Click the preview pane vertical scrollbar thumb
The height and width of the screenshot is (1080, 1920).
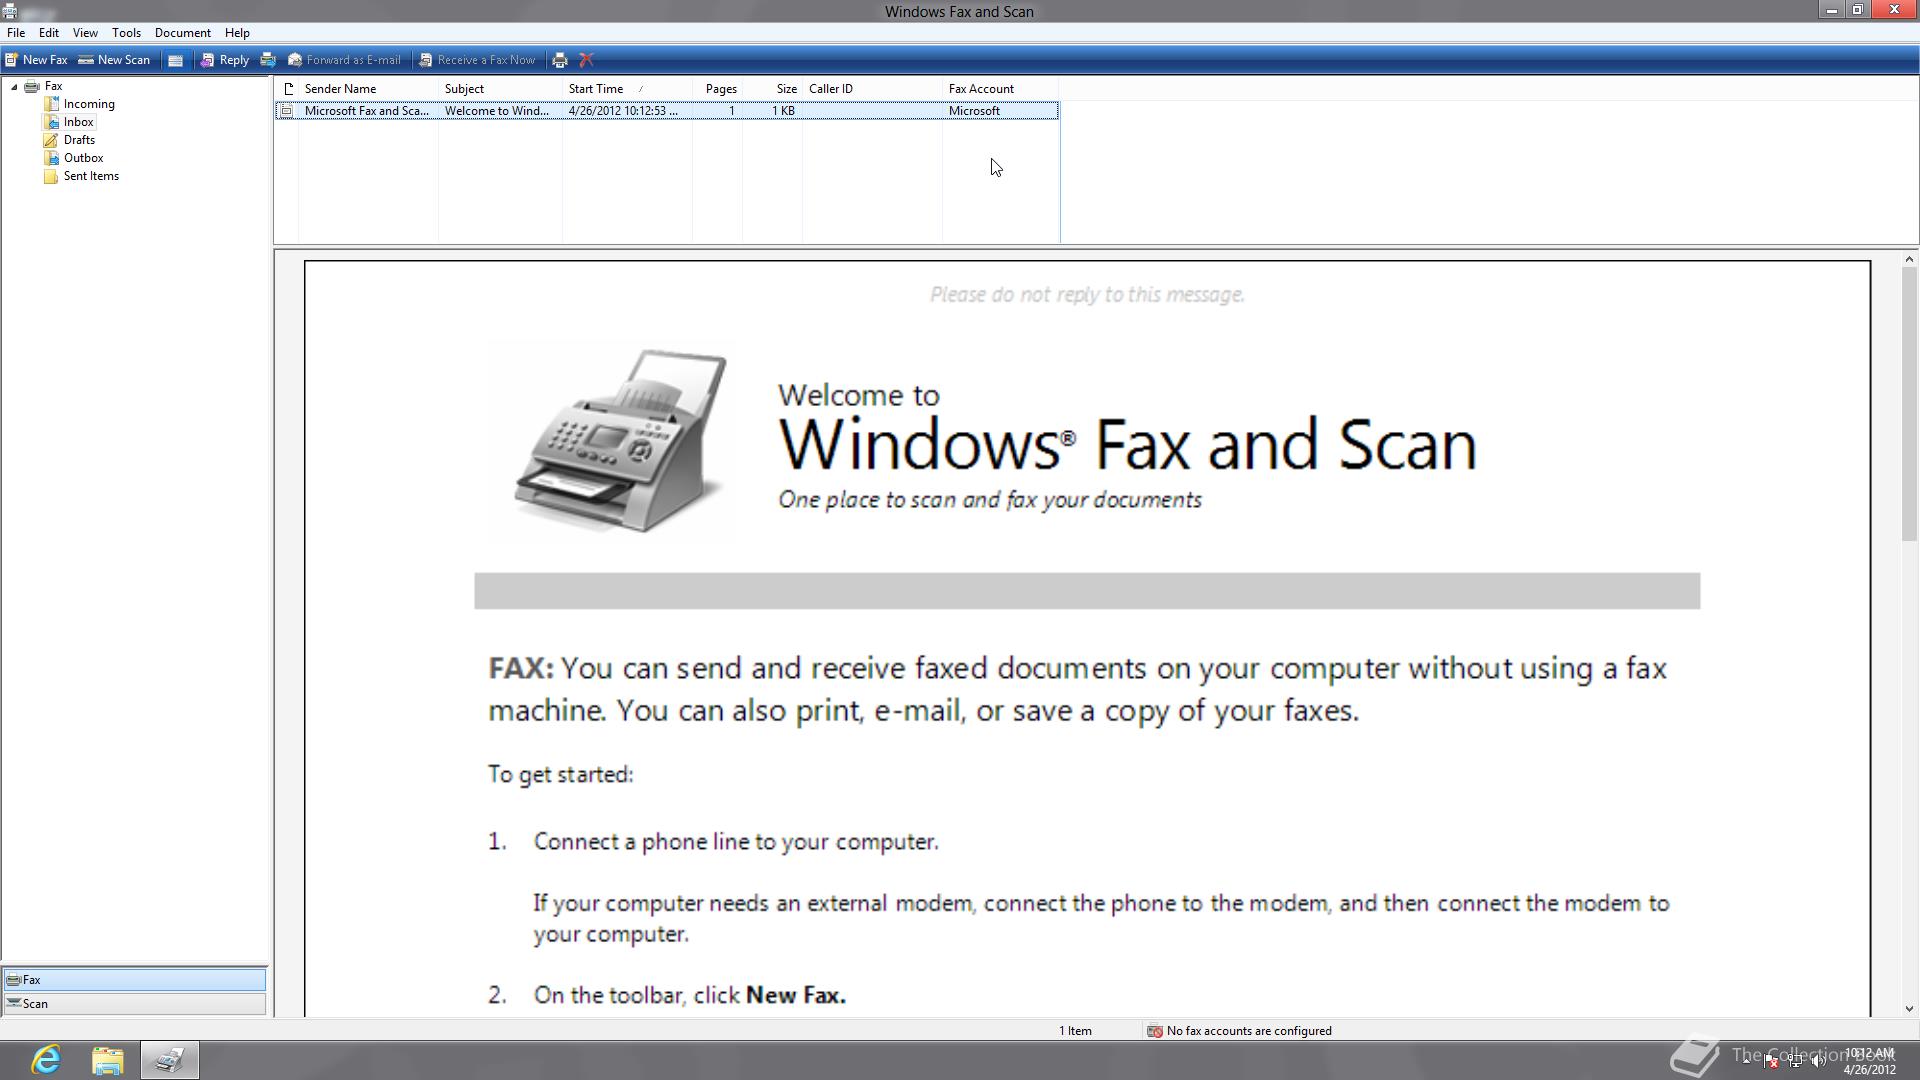click(1909, 405)
